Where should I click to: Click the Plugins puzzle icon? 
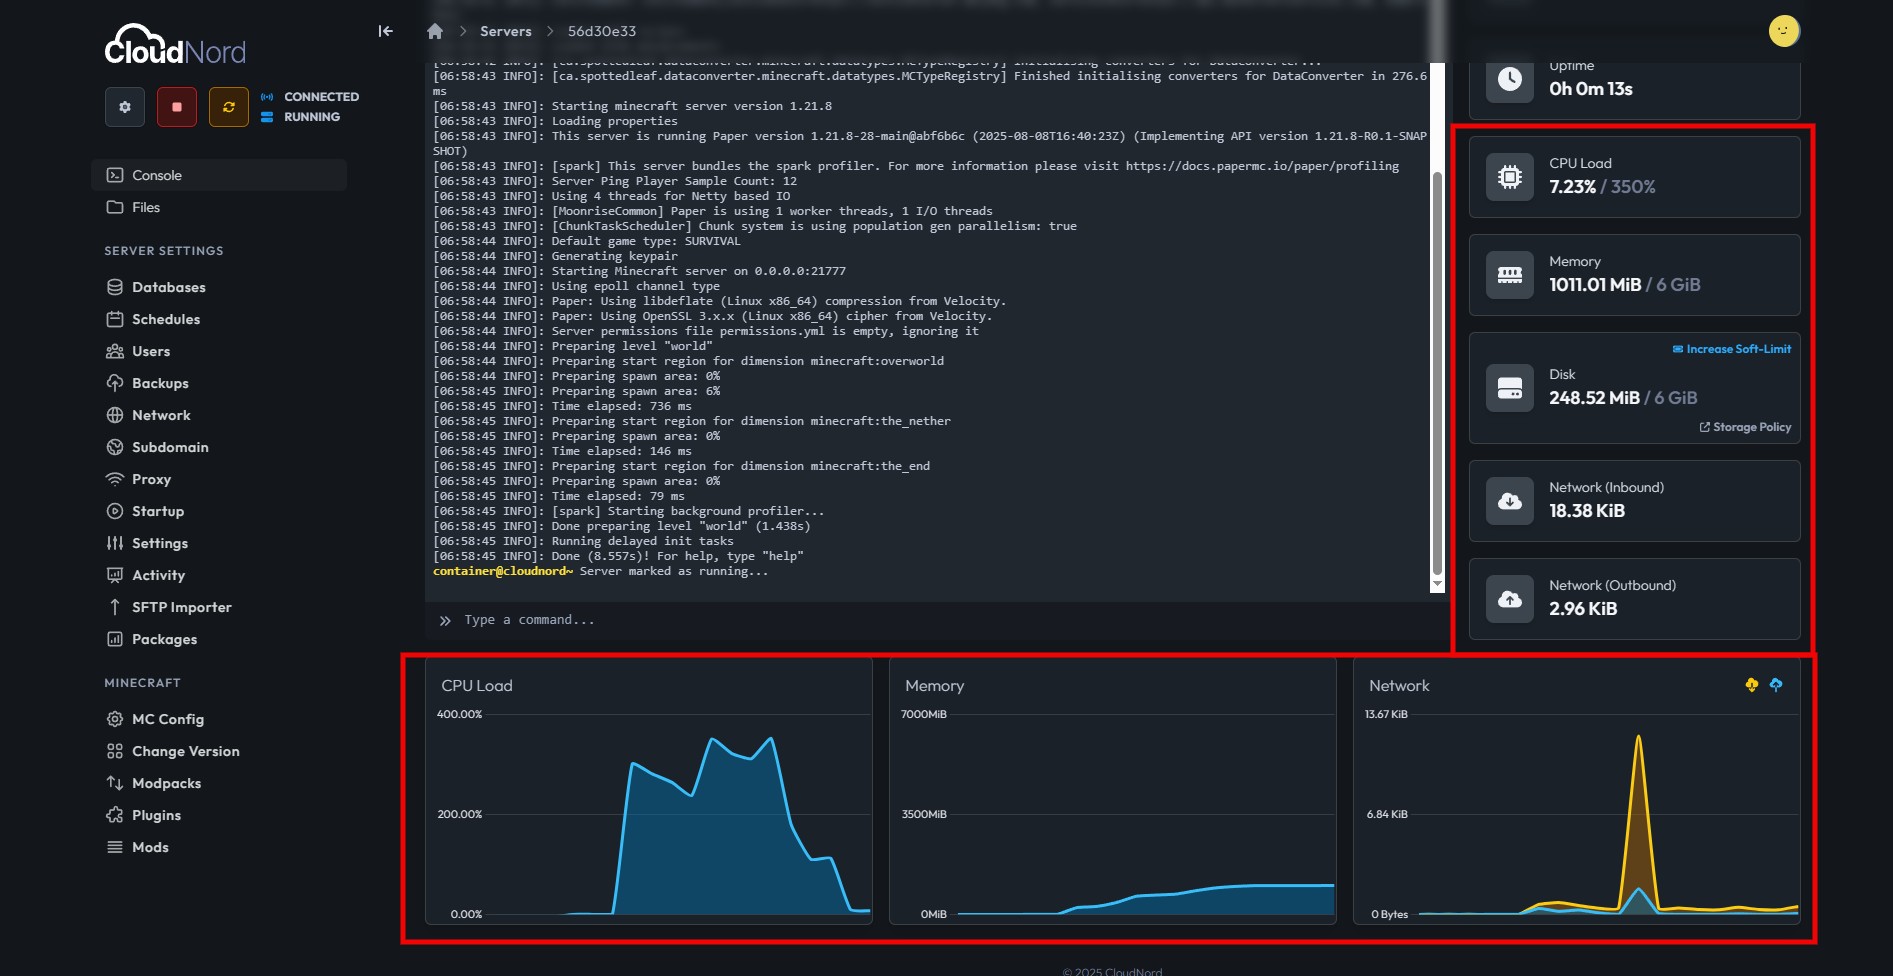115,815
